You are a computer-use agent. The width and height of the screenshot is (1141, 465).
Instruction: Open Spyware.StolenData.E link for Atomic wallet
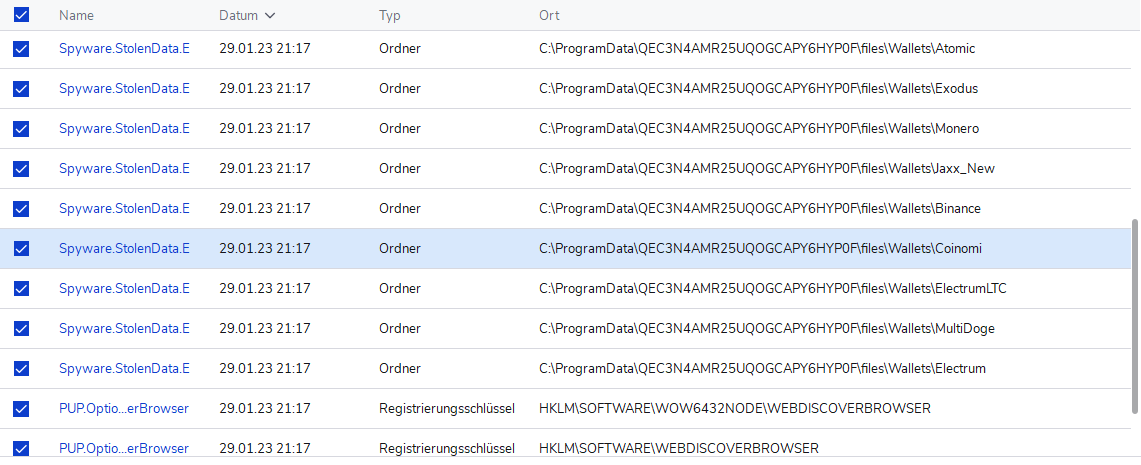pyautogui.click(x=124, y=49)
